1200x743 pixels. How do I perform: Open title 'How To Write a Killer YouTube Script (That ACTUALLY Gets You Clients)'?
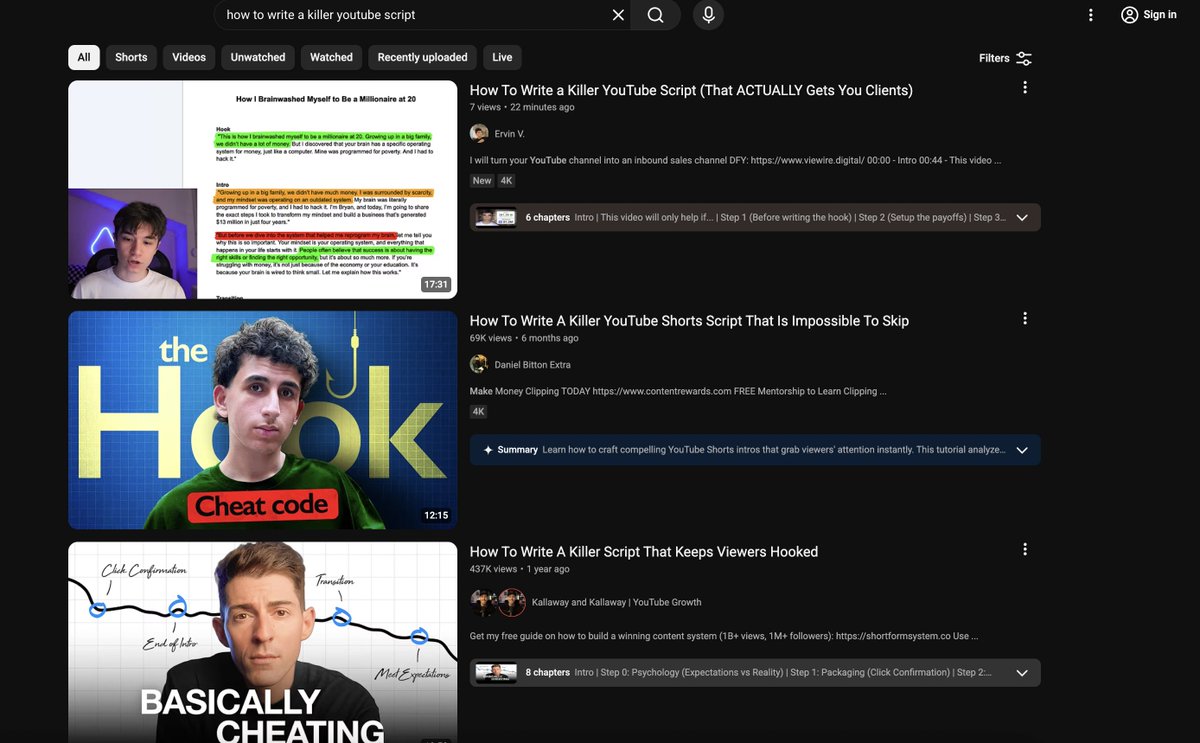(x=691, y=90)
